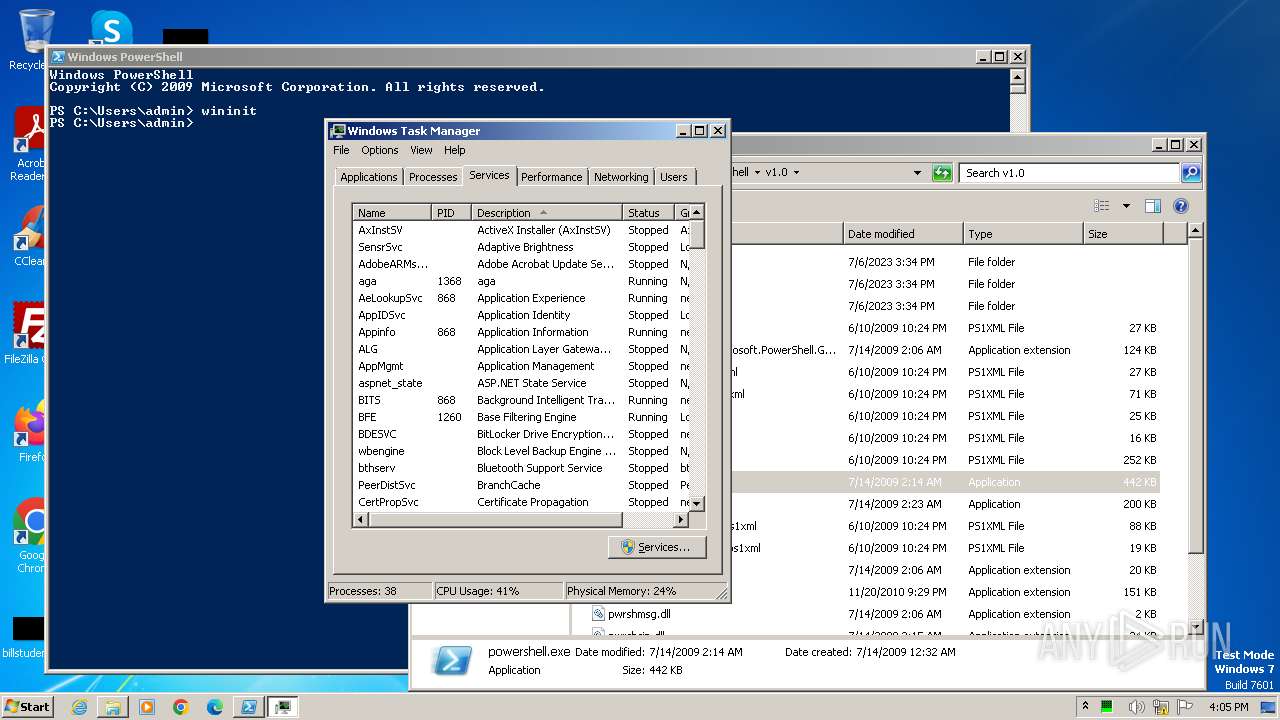Click the Explorer search magnifier icon

click(1190, 173)
